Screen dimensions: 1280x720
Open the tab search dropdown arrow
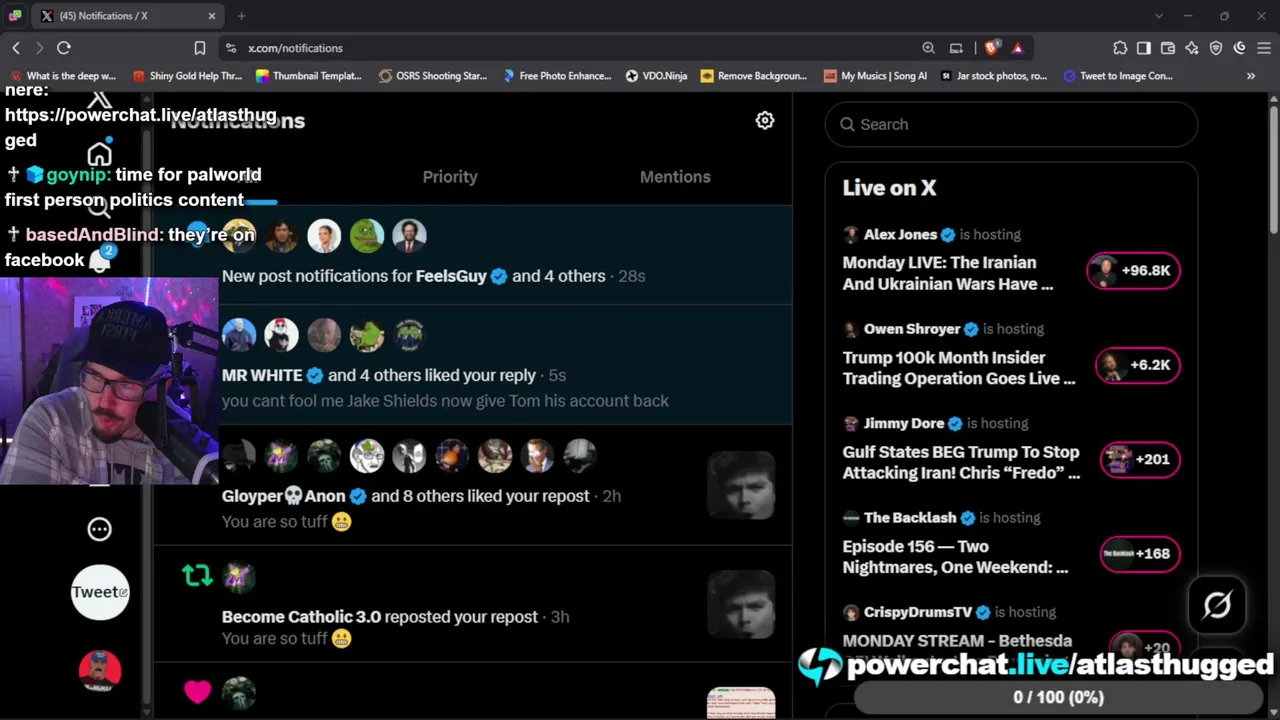click(1159, 16)
